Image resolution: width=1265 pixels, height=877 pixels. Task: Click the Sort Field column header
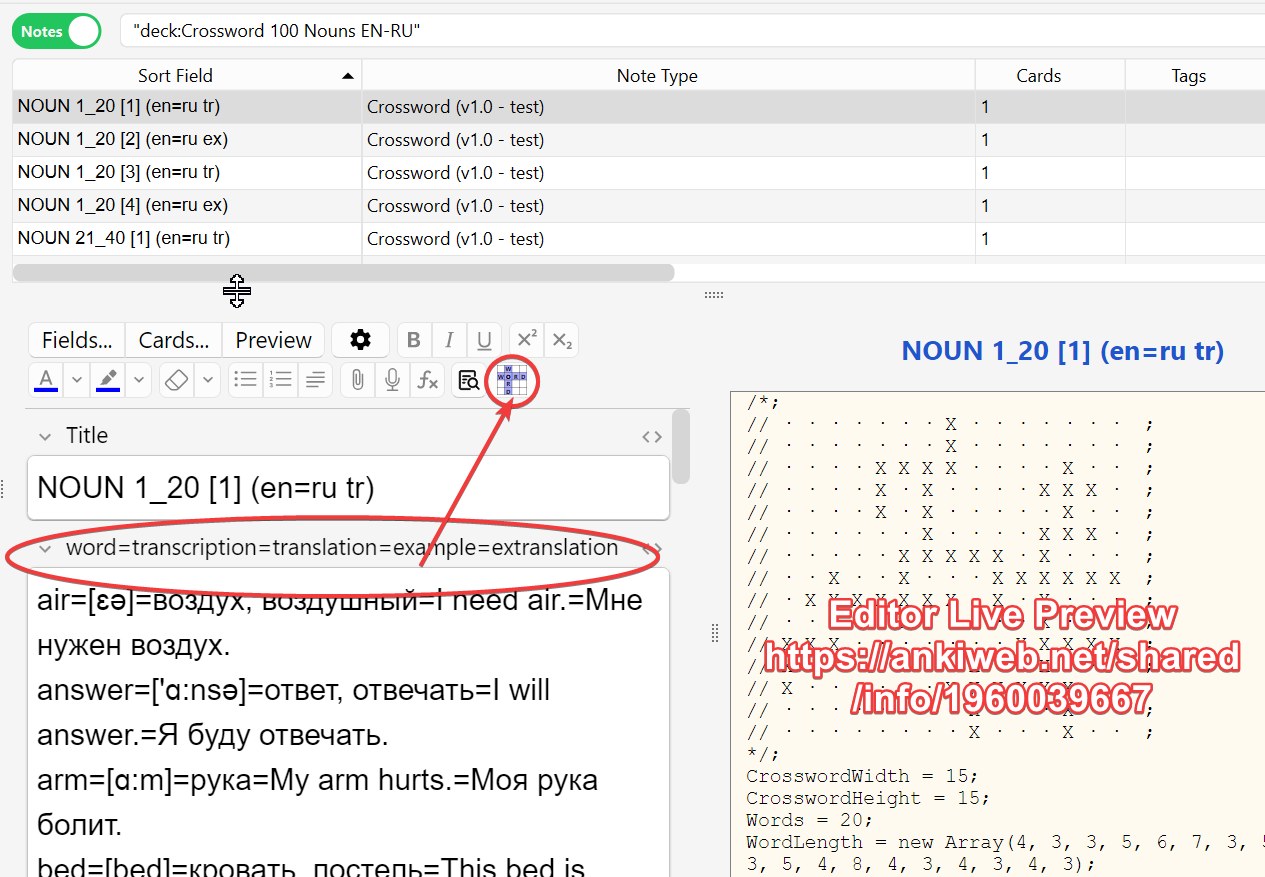pos(175,76)
